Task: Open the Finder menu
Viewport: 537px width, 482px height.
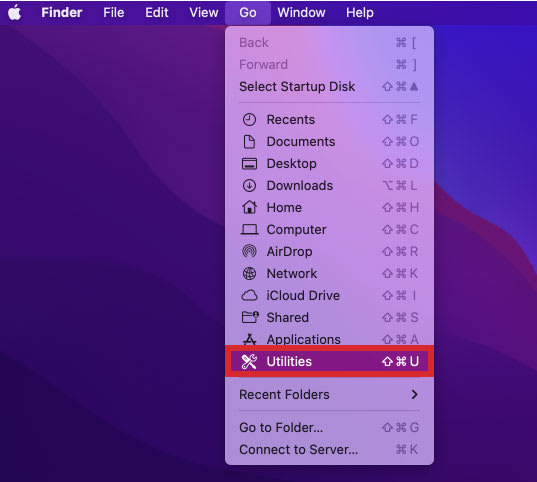Action: point(62,13)
